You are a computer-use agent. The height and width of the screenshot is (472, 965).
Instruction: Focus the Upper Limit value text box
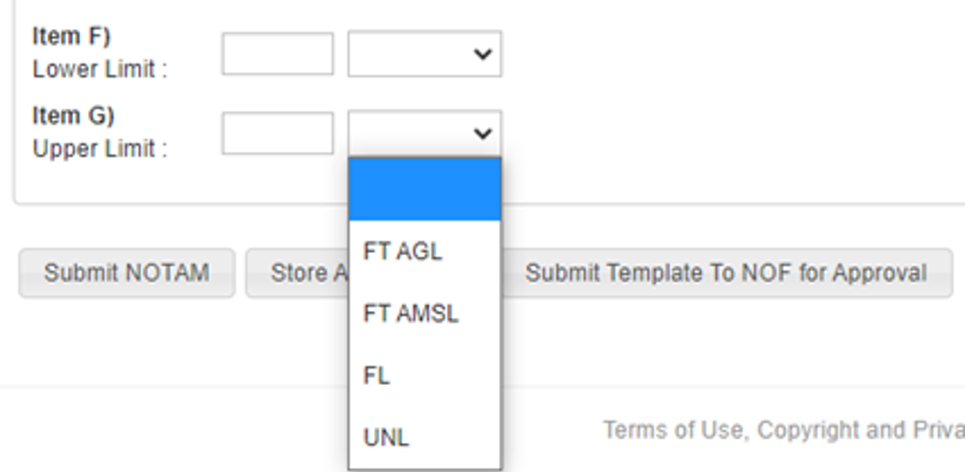pos(278,133)
